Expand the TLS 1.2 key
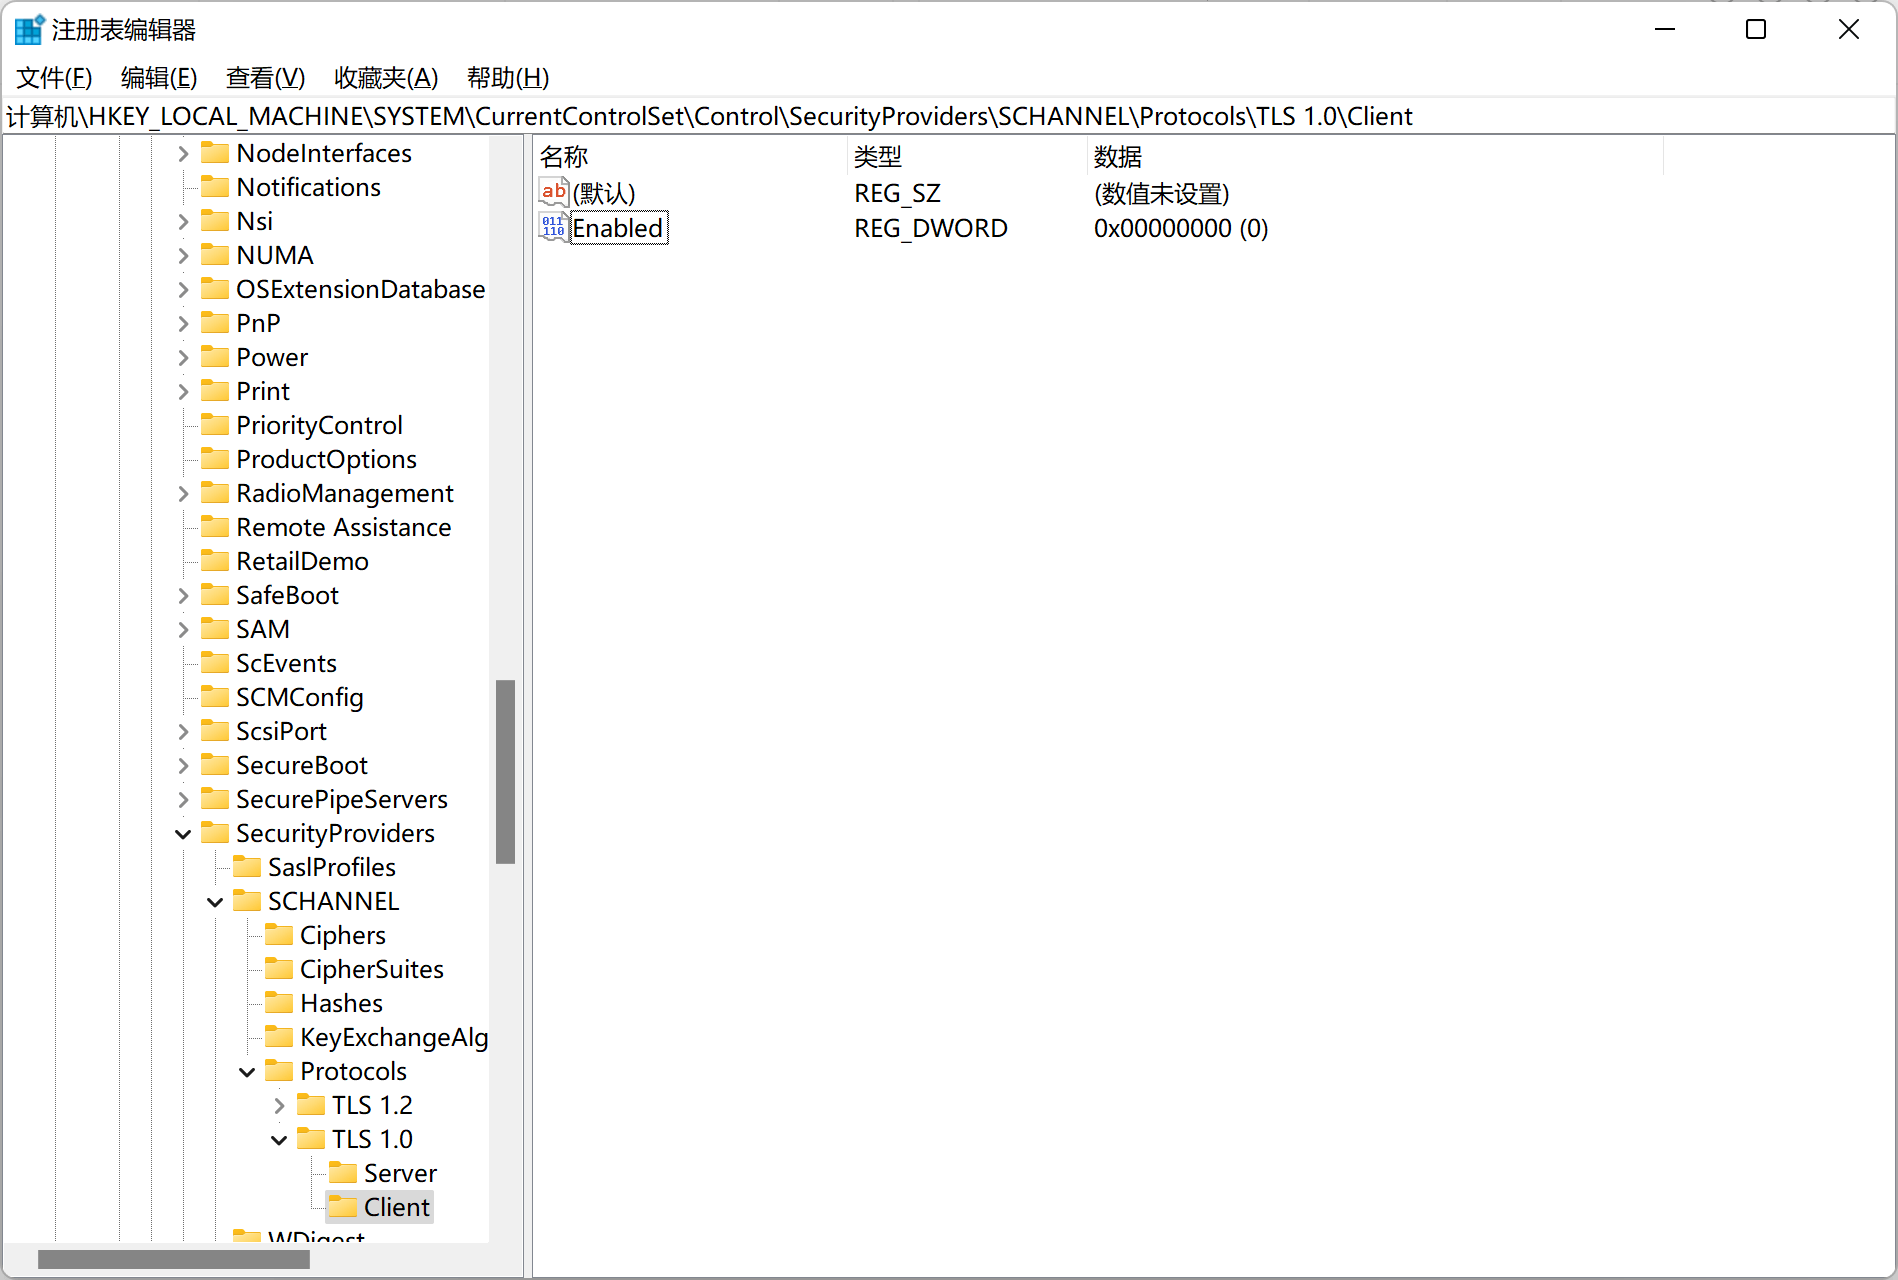1898x1280 pixels. pyautogui.click(x=279, y=1105)
